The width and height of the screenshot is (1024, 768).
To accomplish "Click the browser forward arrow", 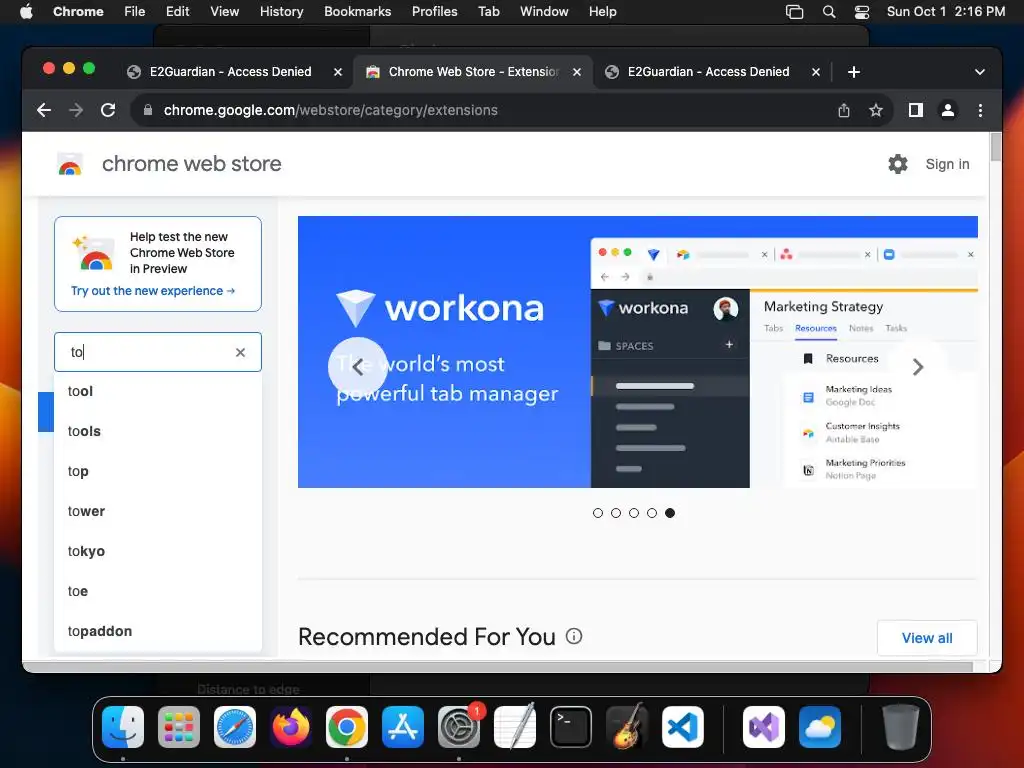I will (x=76, y=110).
